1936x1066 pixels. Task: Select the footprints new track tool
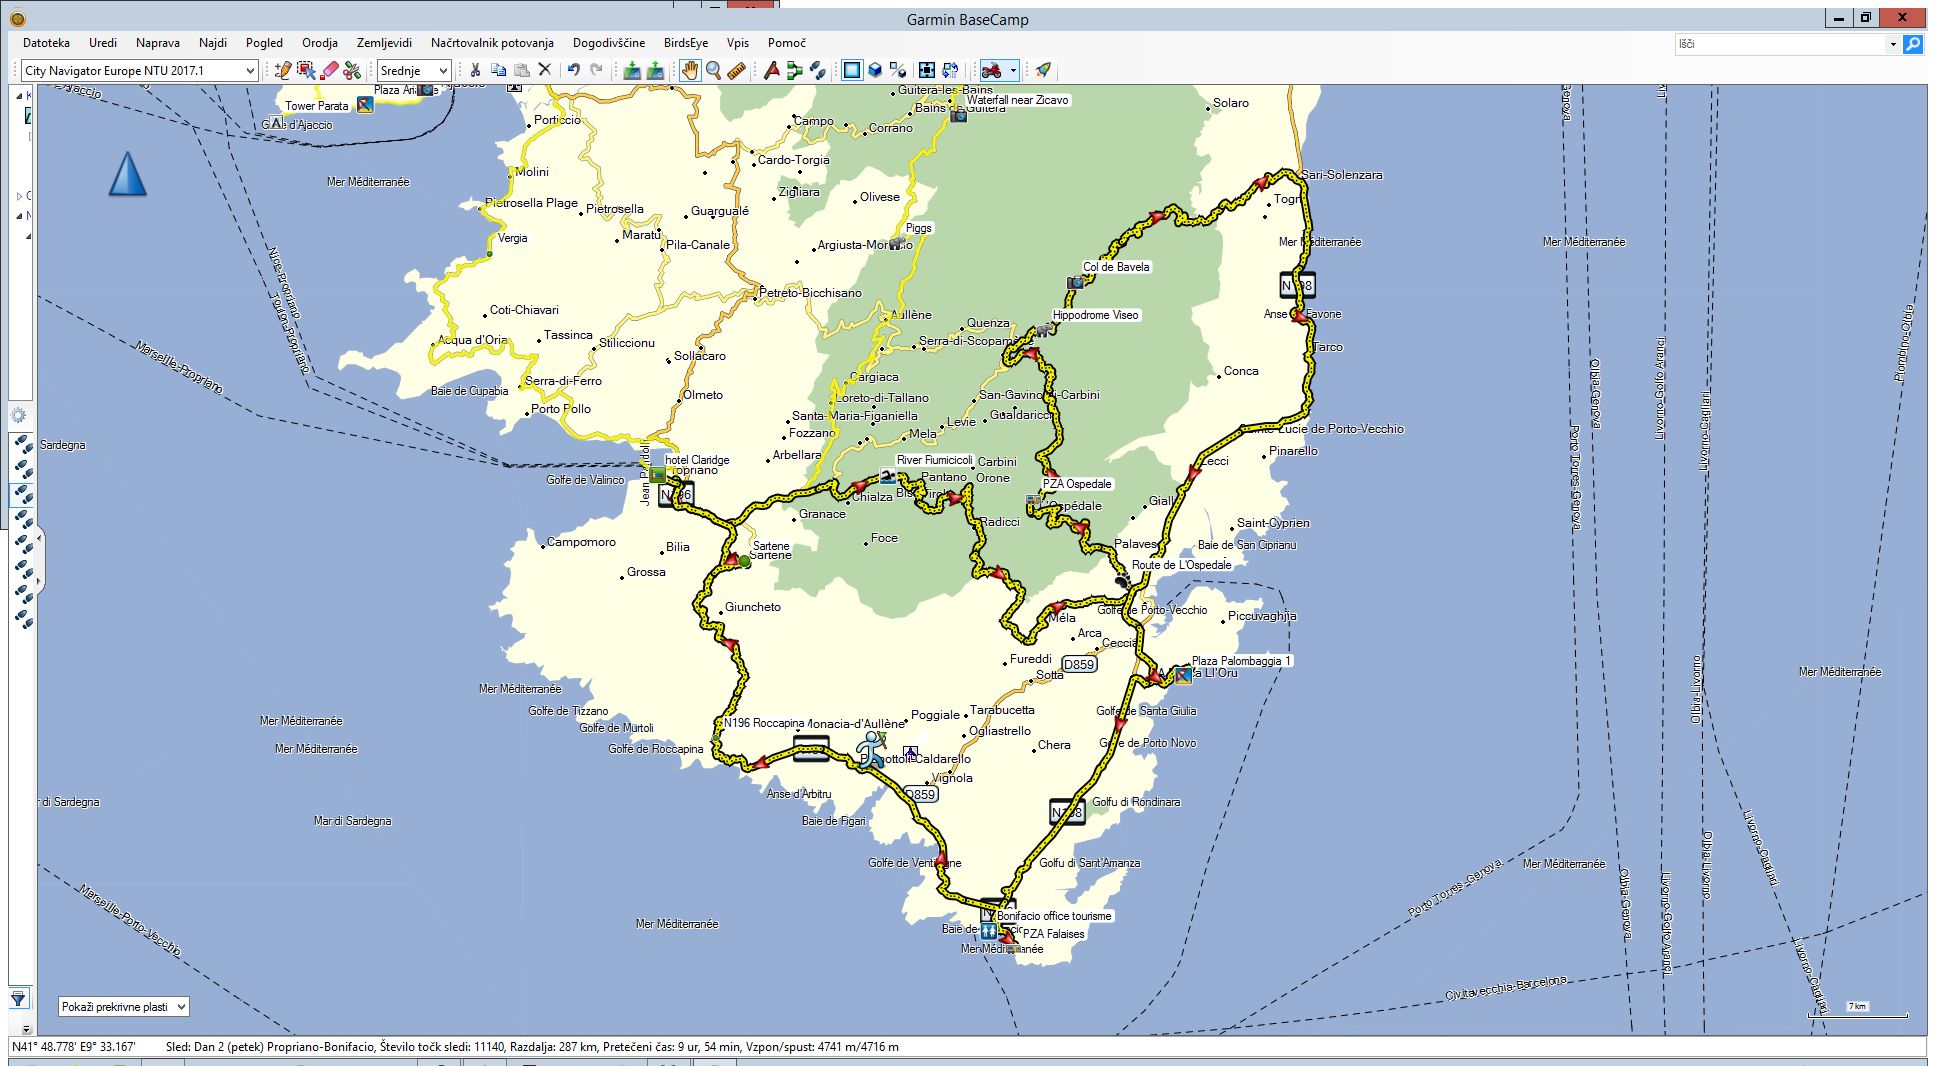(x=818, y=70)
